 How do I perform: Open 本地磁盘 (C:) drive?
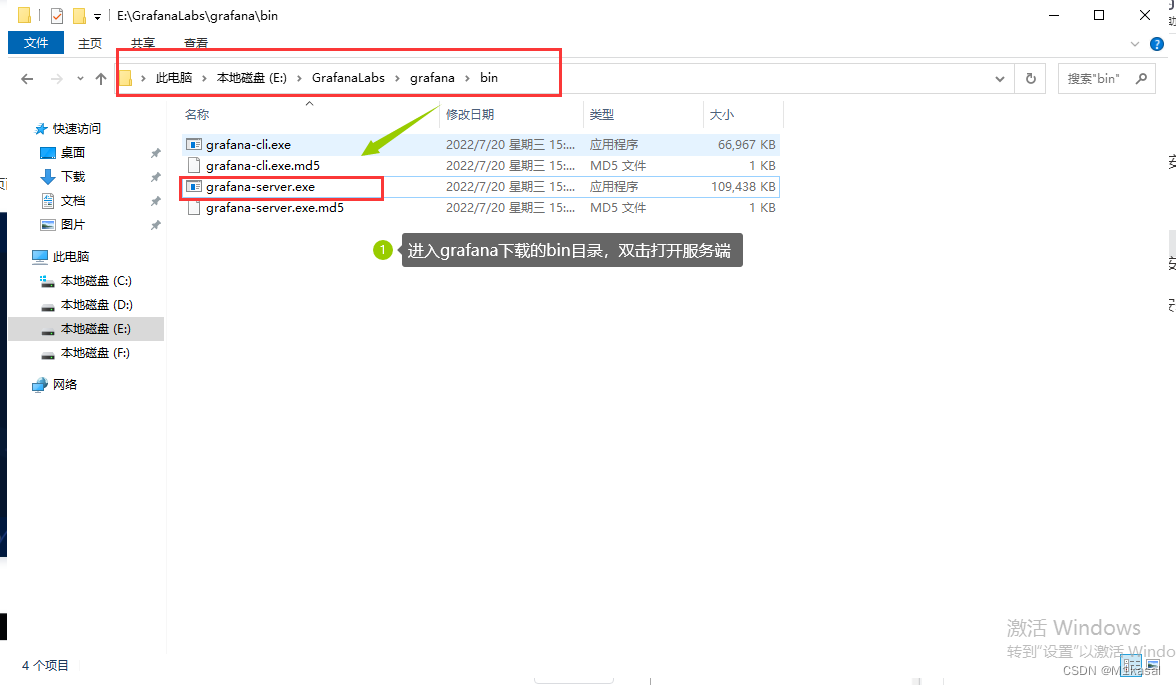click(96, 281)
